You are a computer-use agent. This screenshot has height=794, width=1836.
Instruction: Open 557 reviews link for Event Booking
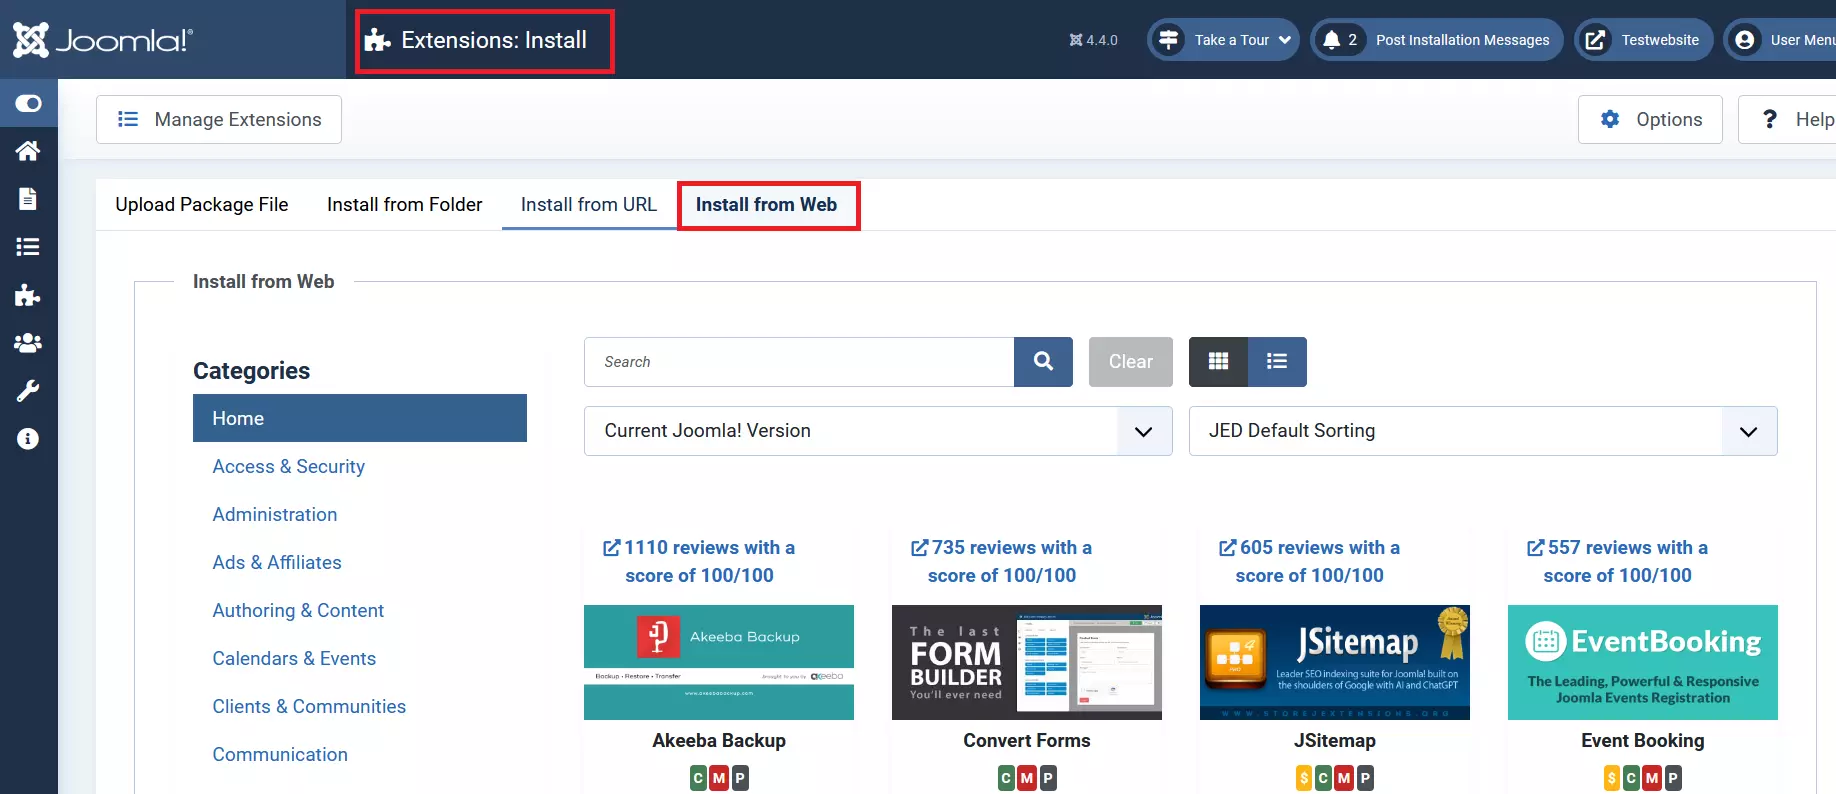pos(1617,562)
